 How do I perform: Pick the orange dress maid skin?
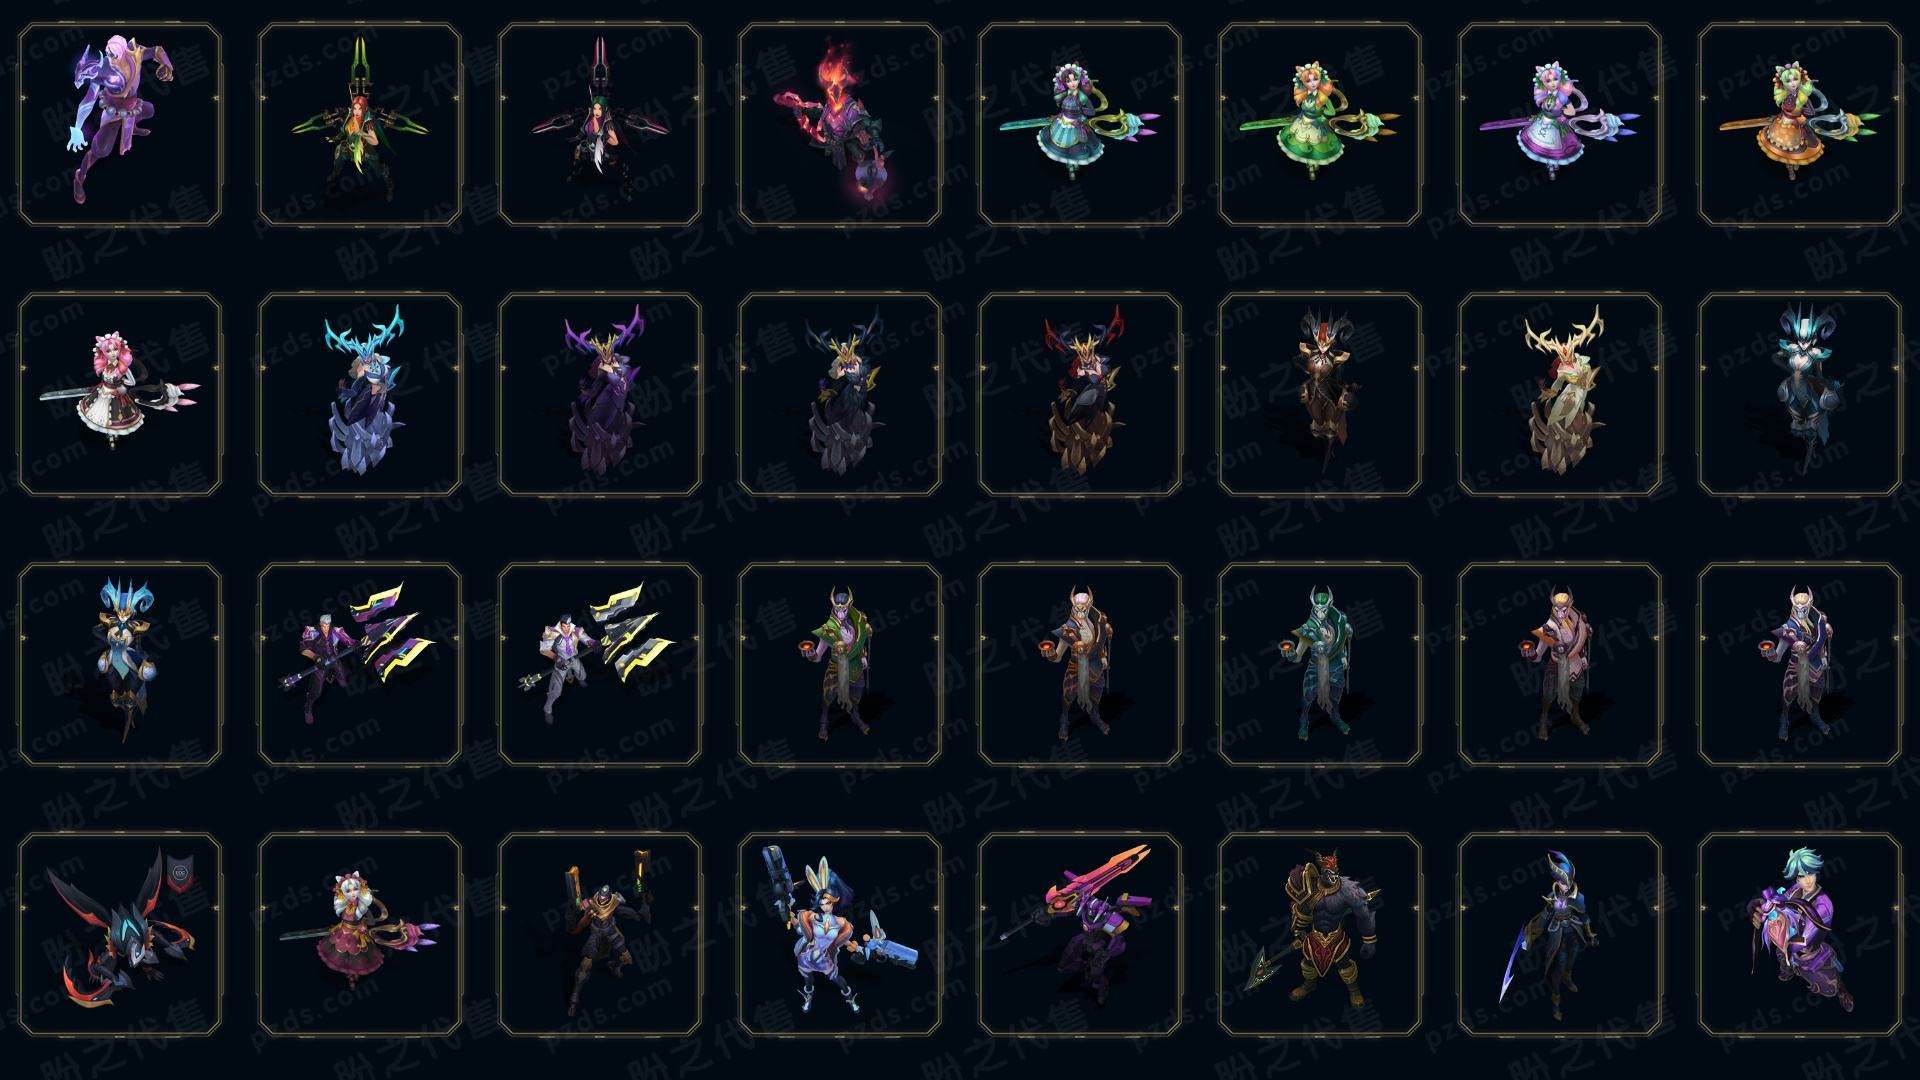[x=1800, y=124]
